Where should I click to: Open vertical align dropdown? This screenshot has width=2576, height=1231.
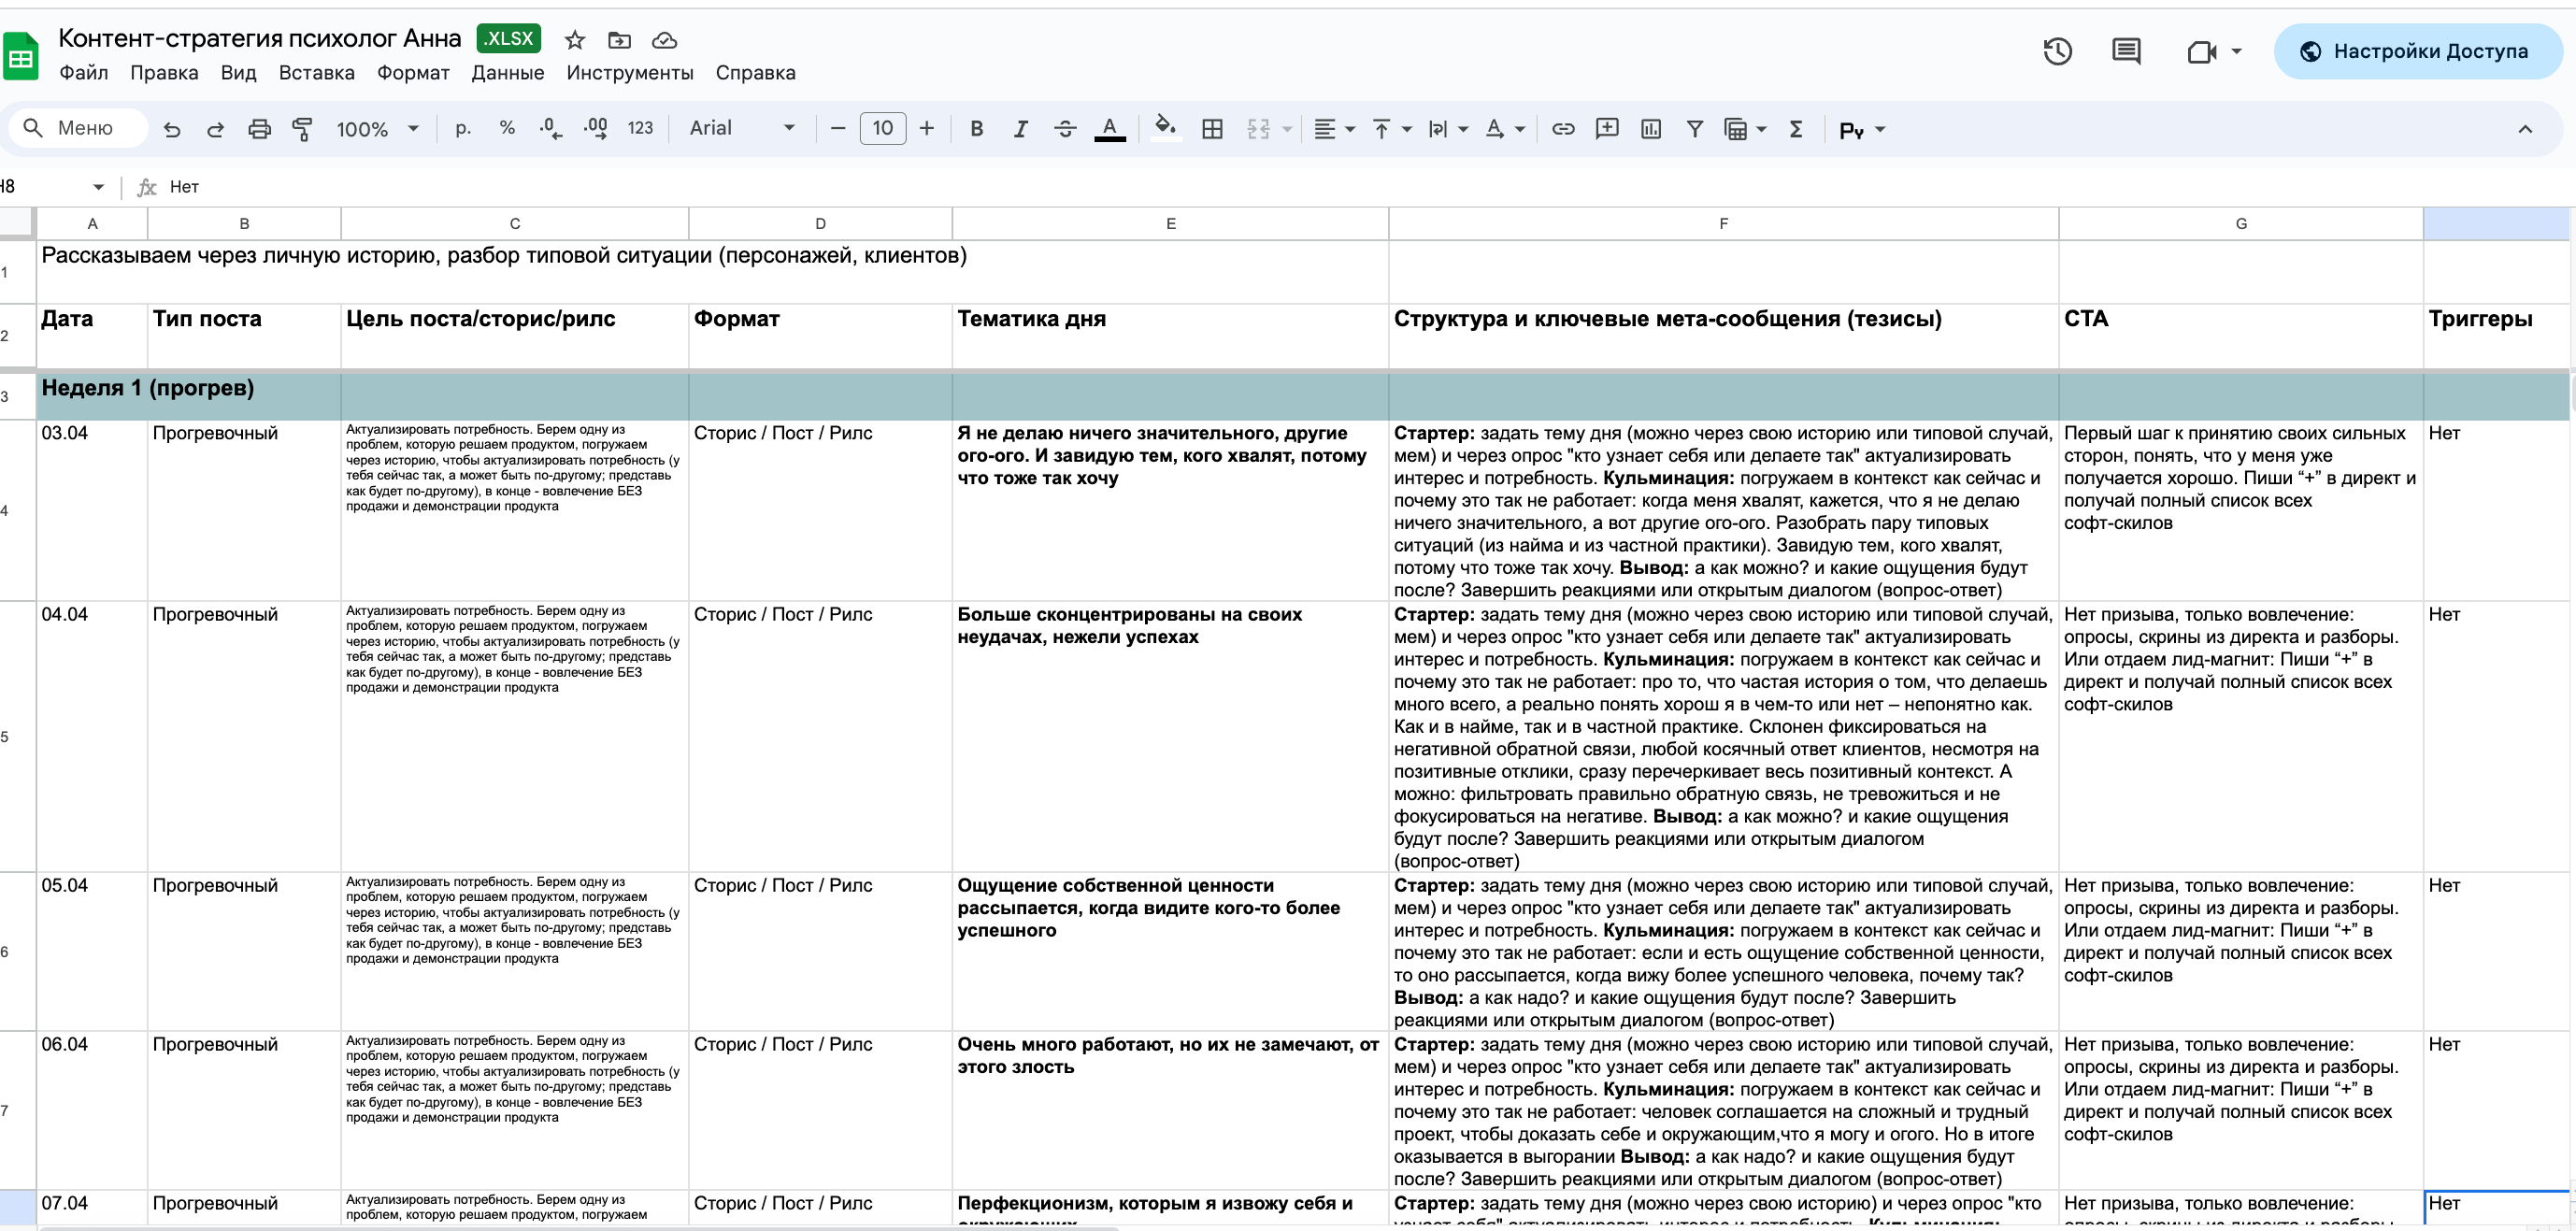[1391, 129]
